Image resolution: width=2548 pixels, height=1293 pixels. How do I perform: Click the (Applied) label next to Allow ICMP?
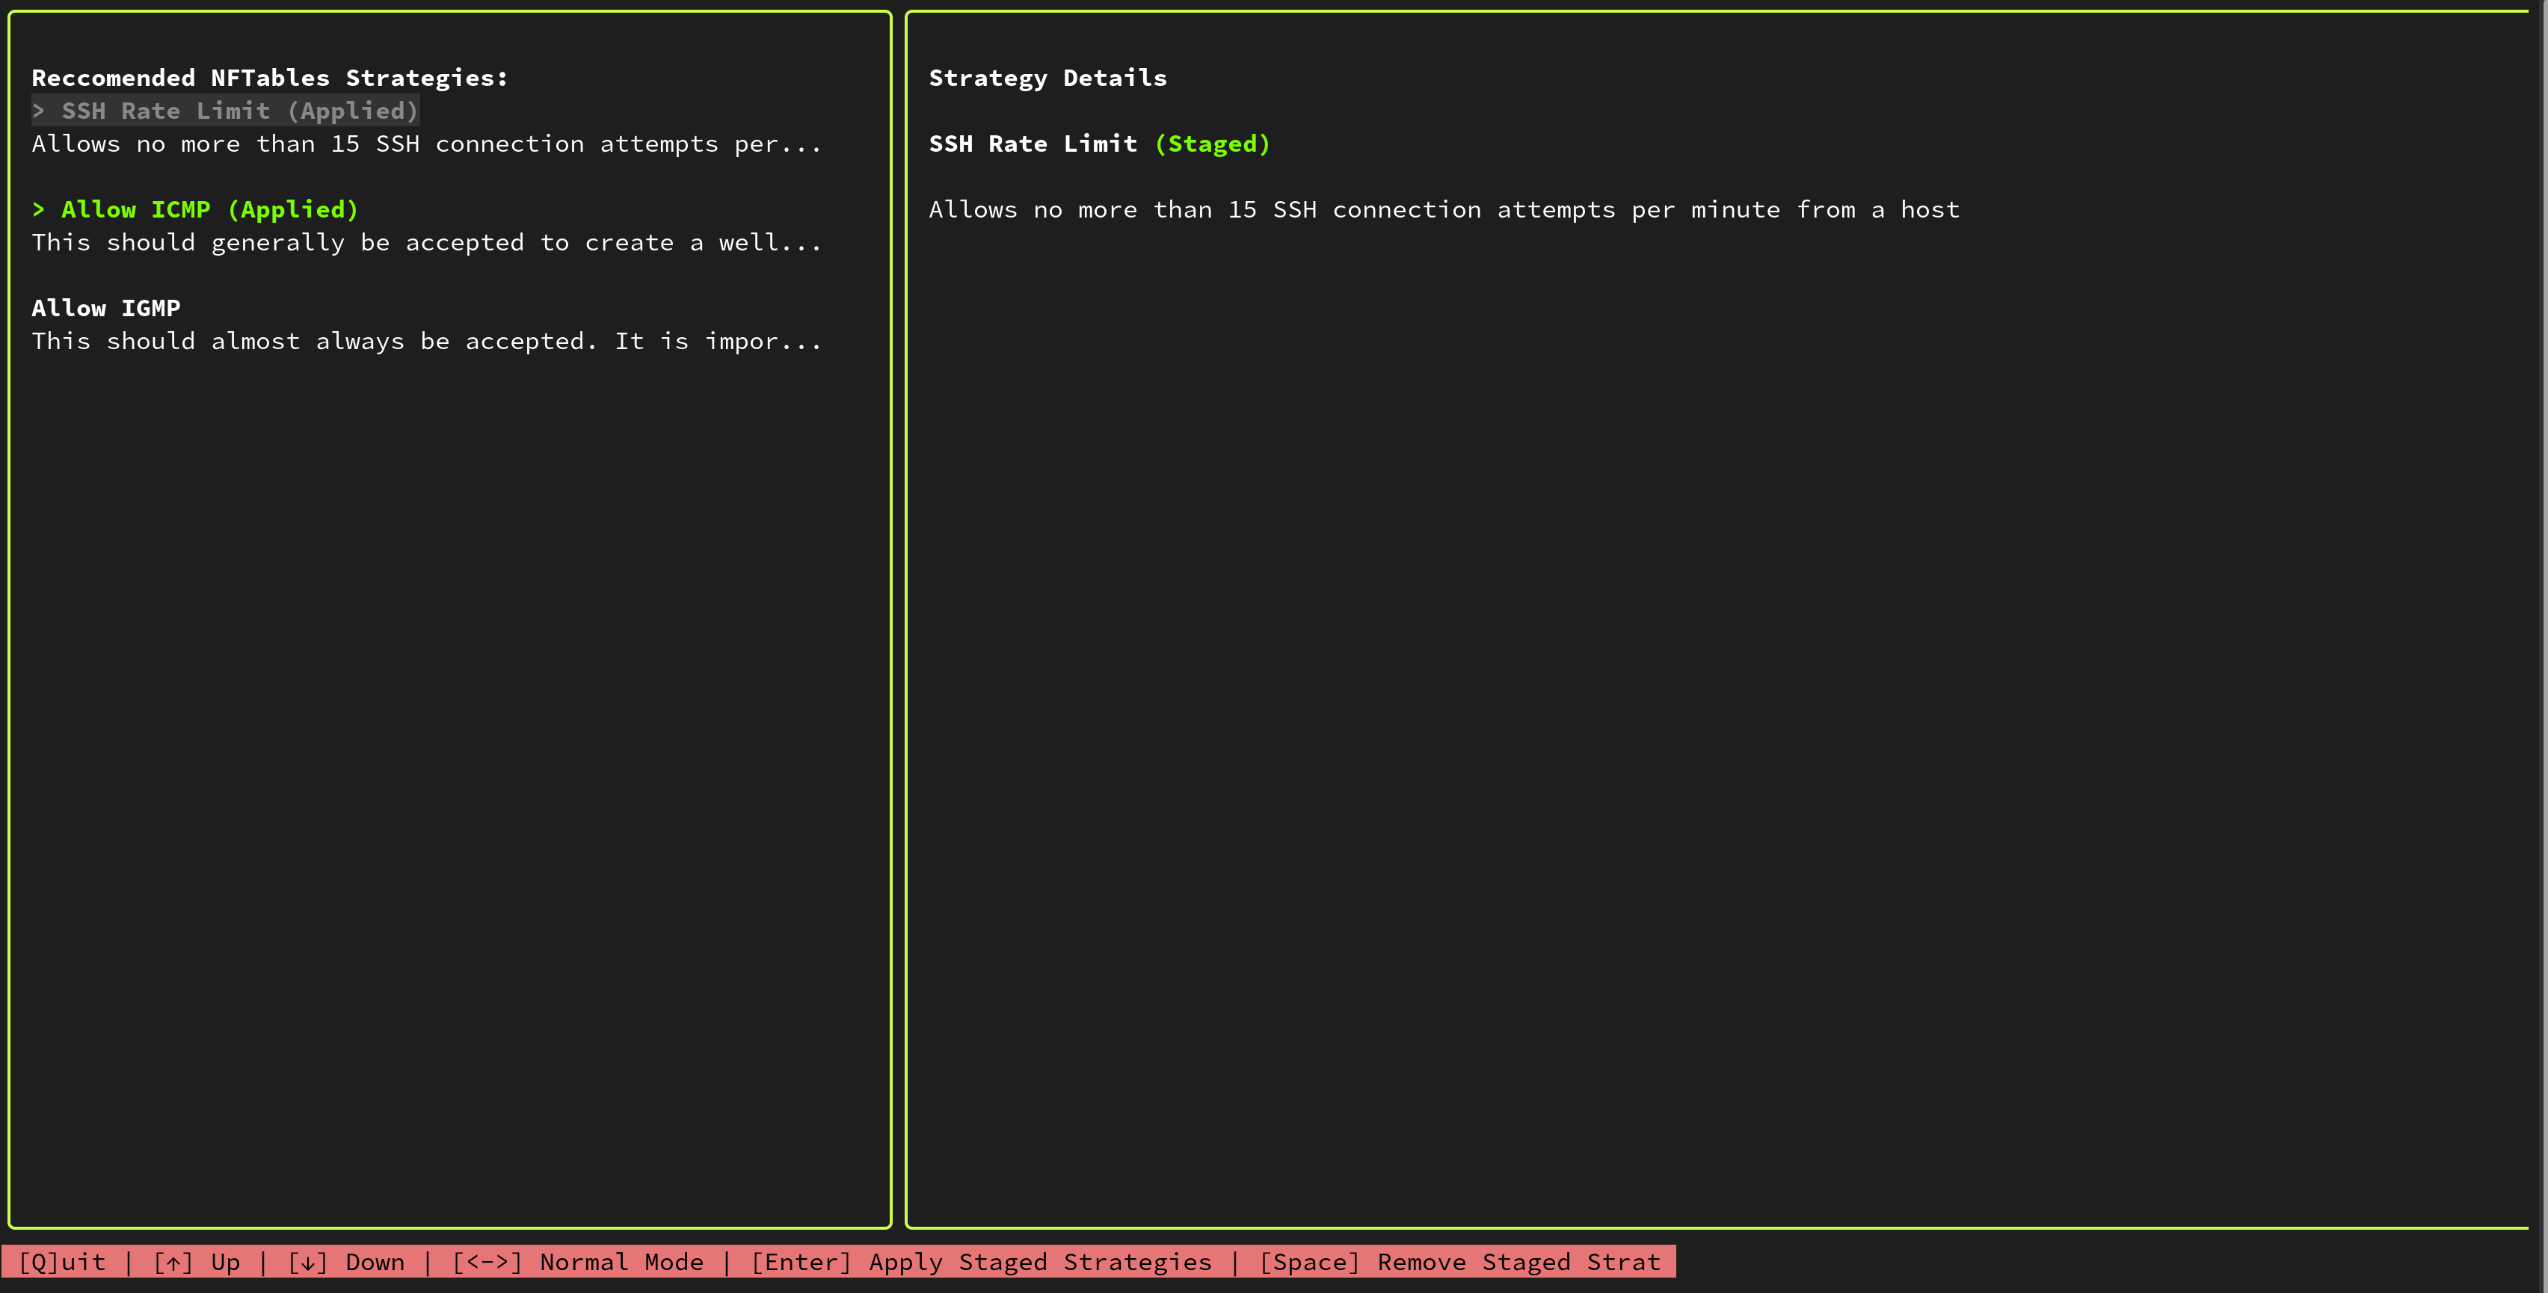[293, 210]
